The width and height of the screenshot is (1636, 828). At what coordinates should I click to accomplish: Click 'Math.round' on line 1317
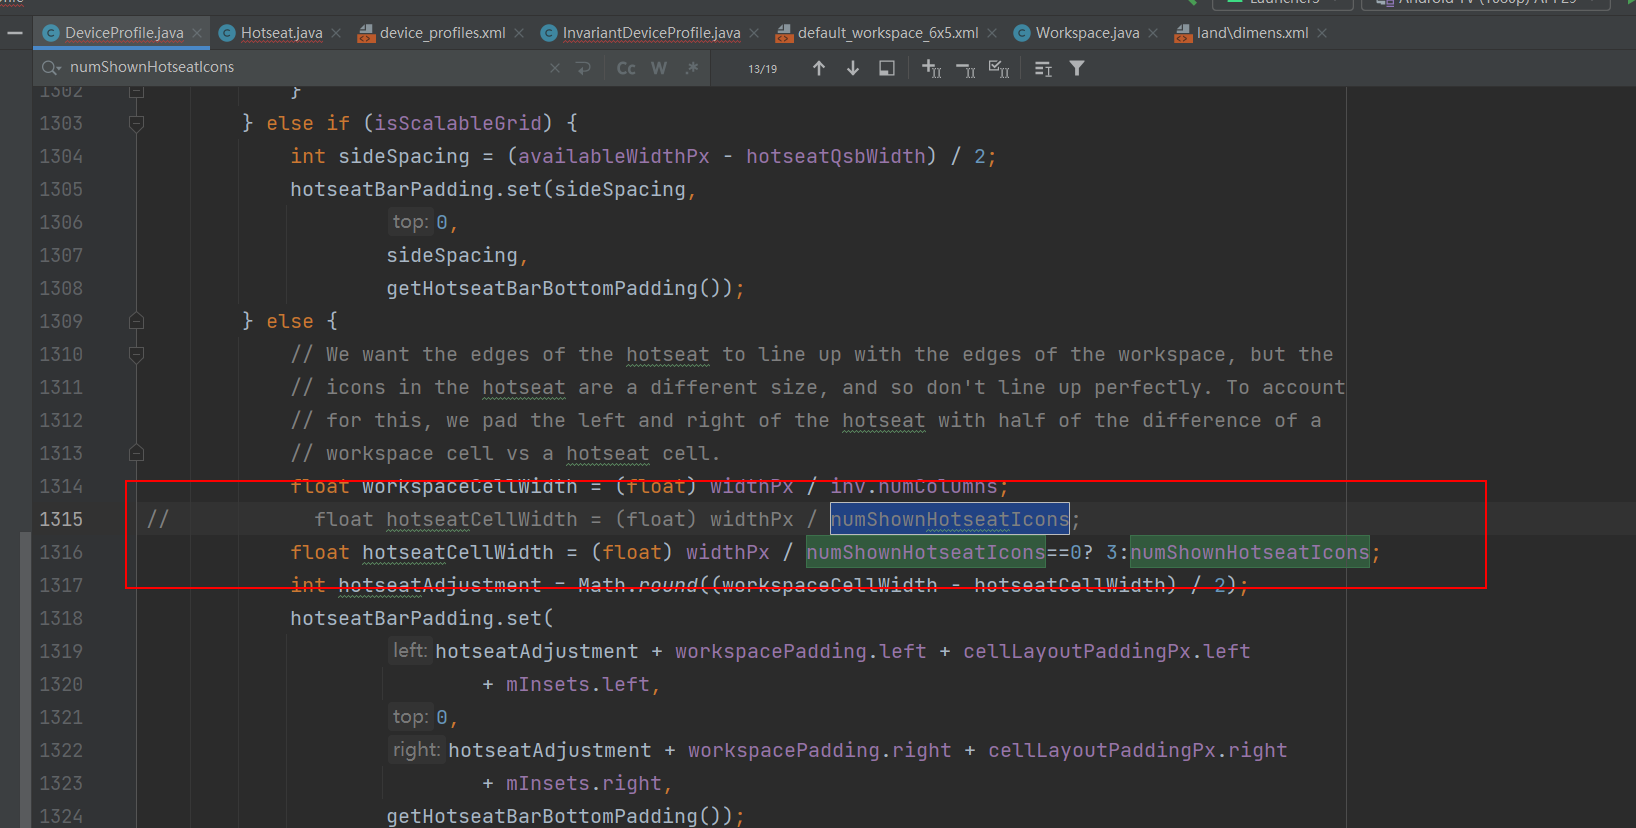click(x=638, y=585)
